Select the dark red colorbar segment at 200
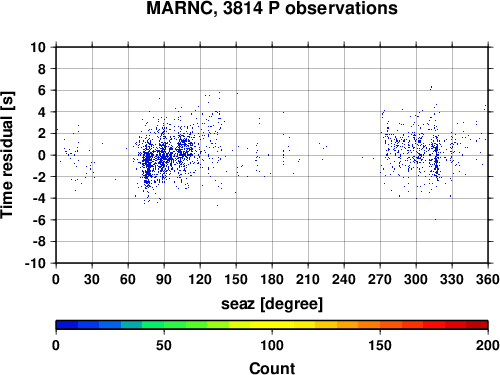This screenshot has height=375, width=500. tap(477, 325)
